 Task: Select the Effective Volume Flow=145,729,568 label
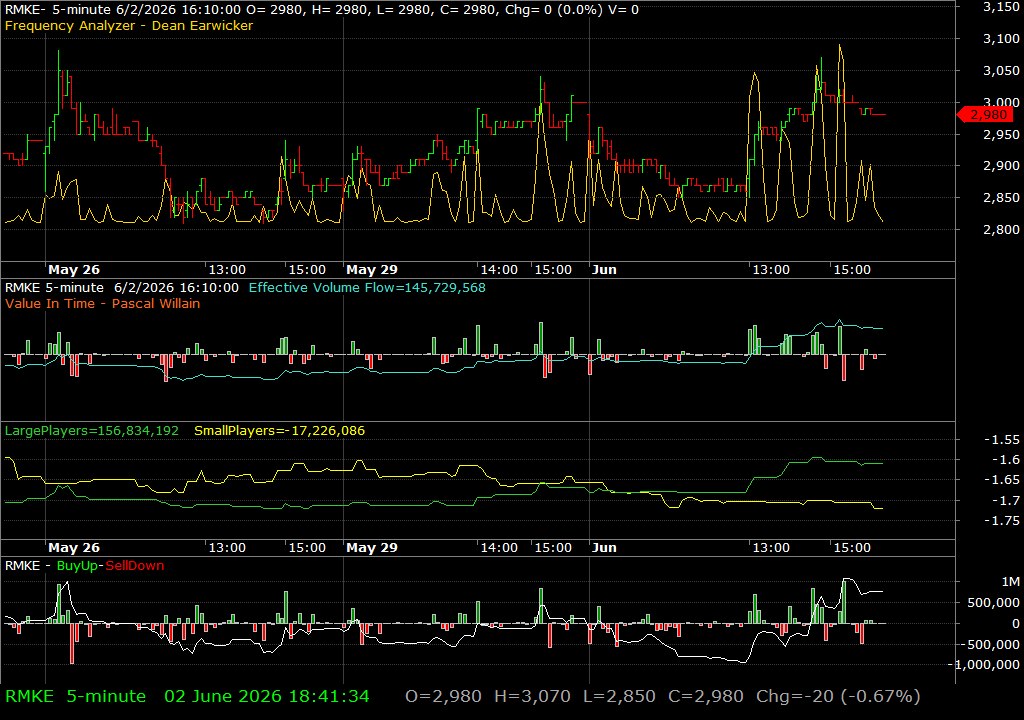click(x=367, y=287)
